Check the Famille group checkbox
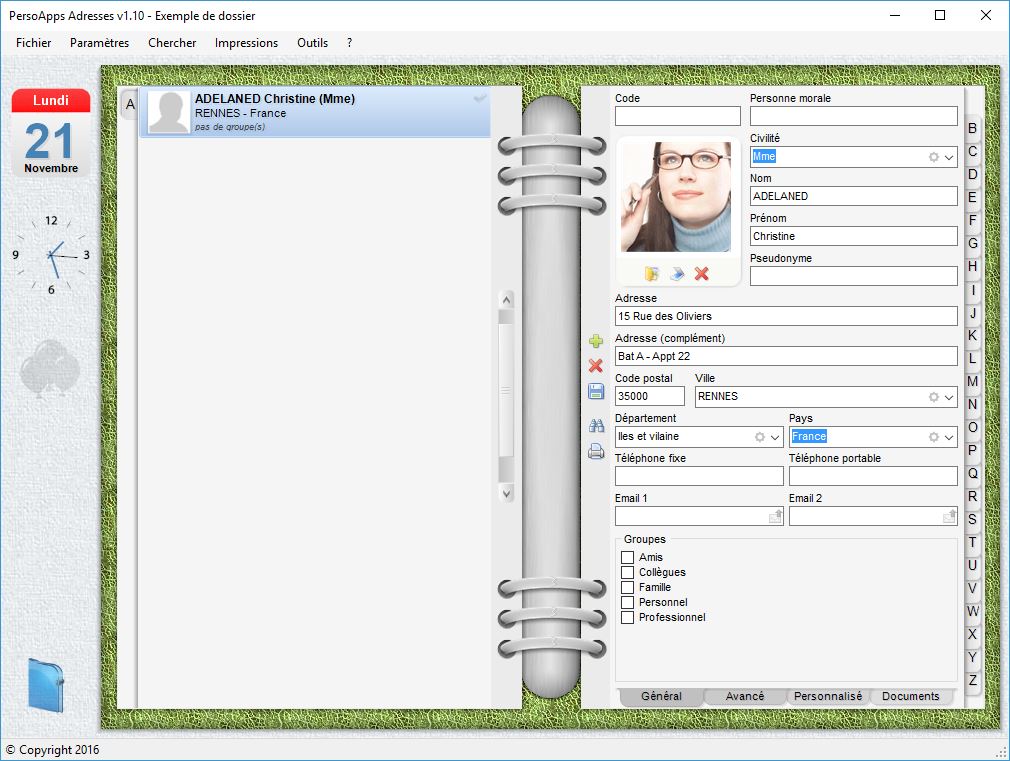Image resolution: width=1010 pixels, height=761 pixels. [x=627, y=587]
